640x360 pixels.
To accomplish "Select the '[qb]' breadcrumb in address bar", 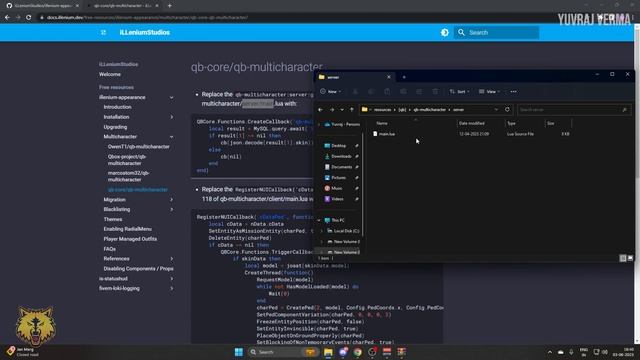I will pyautogui.click(x=402, y=109).
